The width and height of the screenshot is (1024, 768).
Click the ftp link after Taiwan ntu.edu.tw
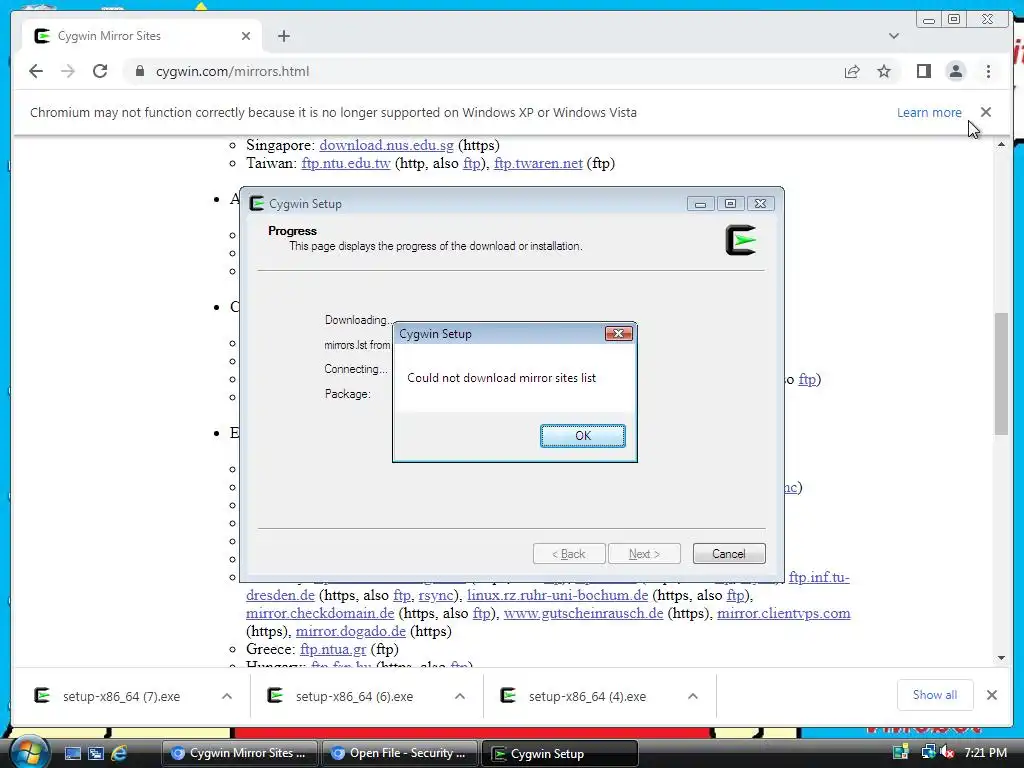click(472, 163)
